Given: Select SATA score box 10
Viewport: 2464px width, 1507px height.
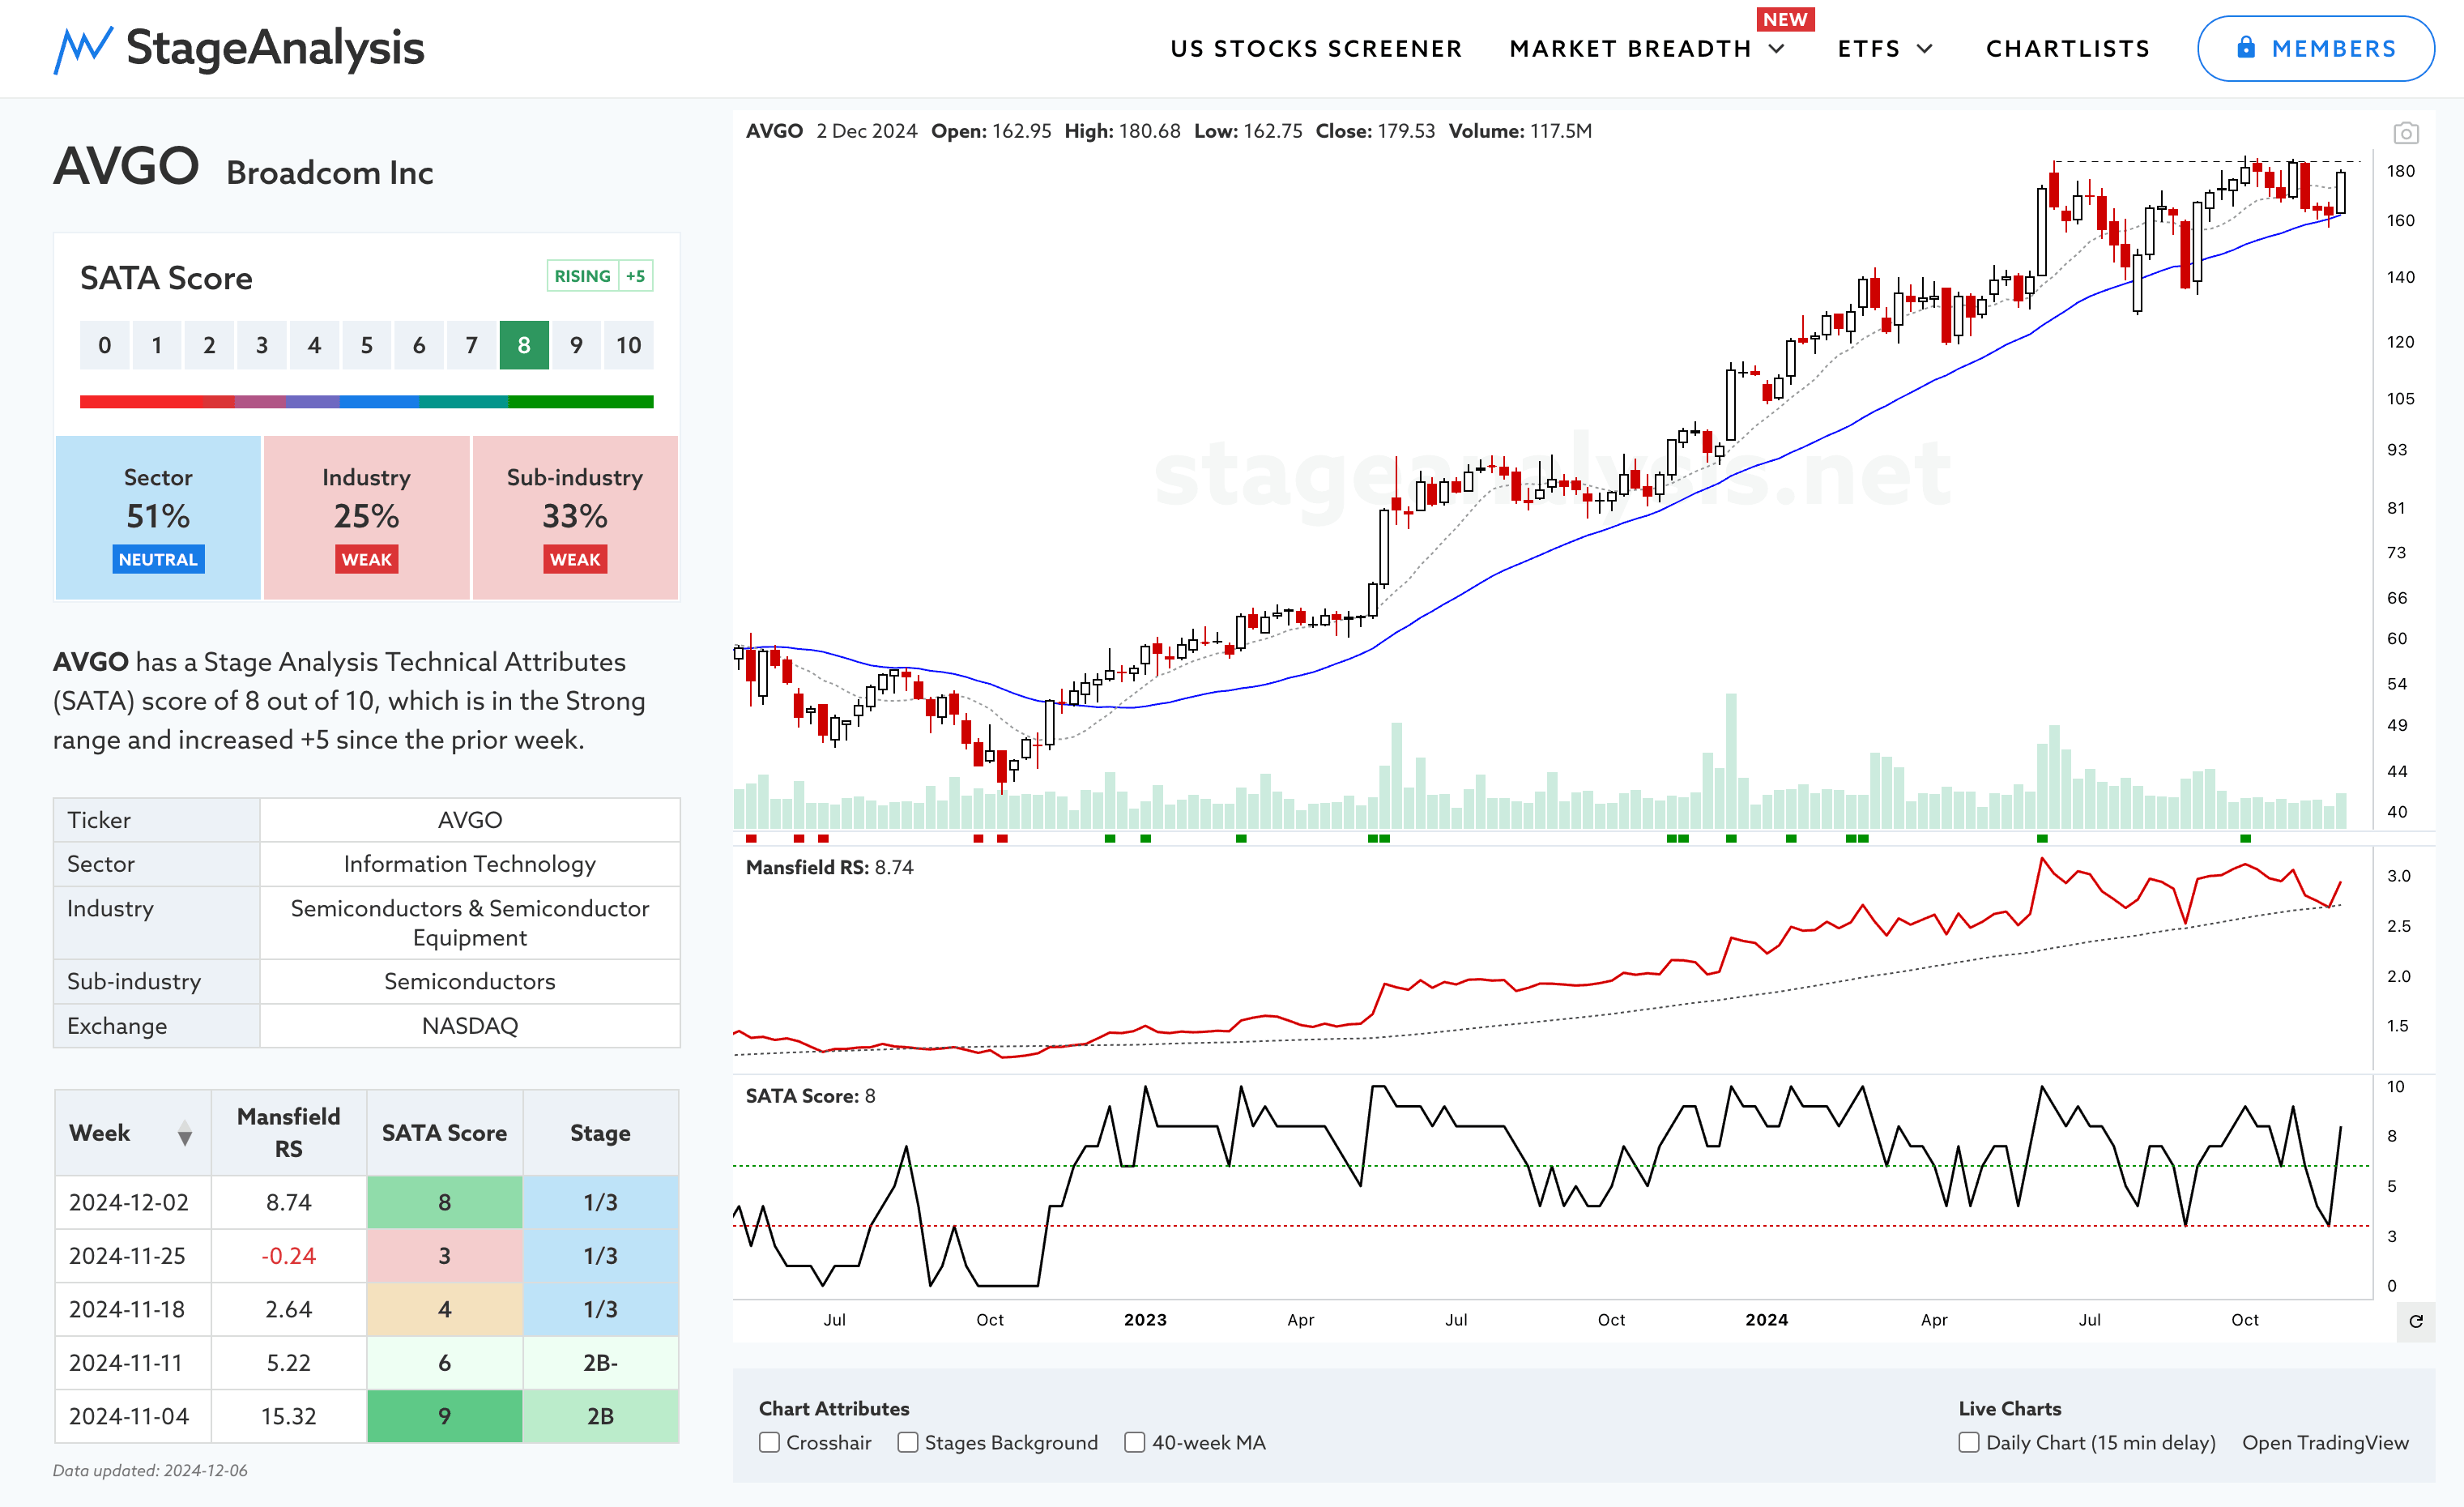Looking at the screenshot, I should (628, 345).
